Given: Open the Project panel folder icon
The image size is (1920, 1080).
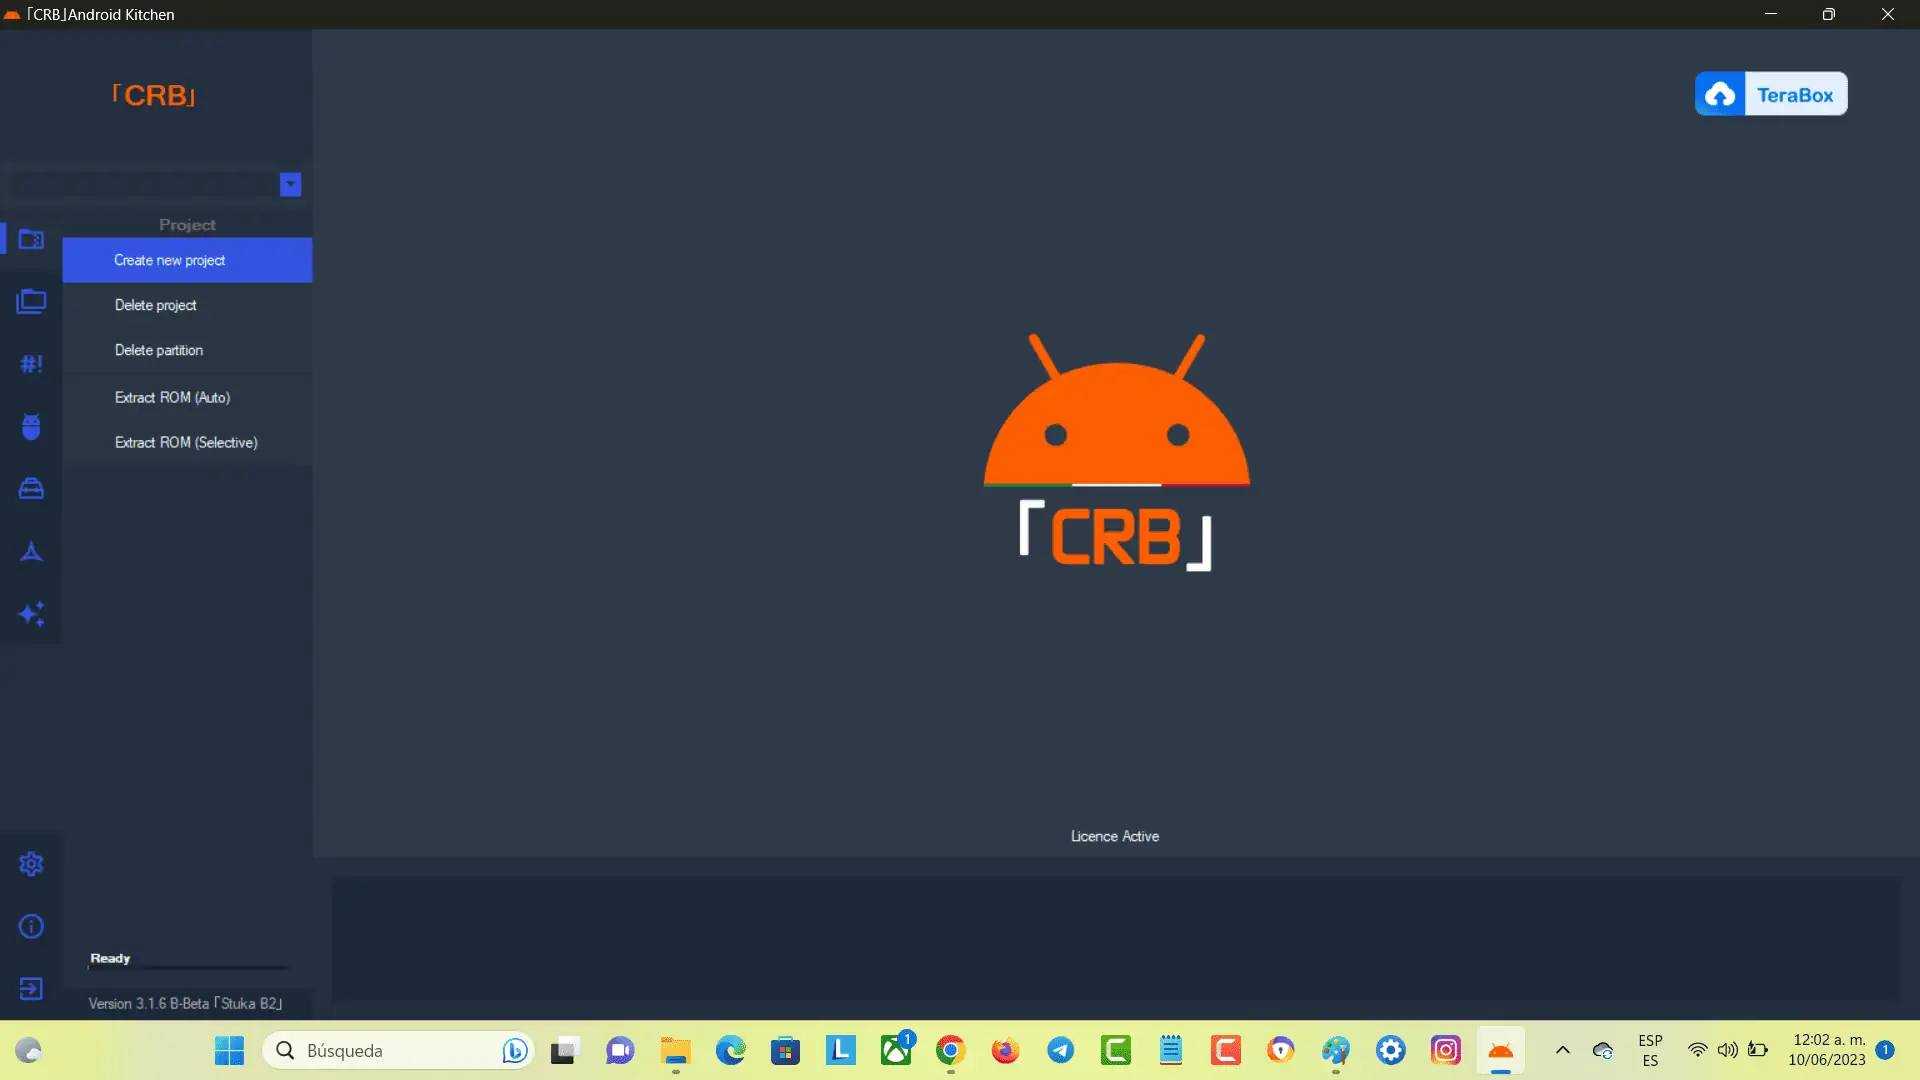Looking at the screenshot, I should (31, 239).
